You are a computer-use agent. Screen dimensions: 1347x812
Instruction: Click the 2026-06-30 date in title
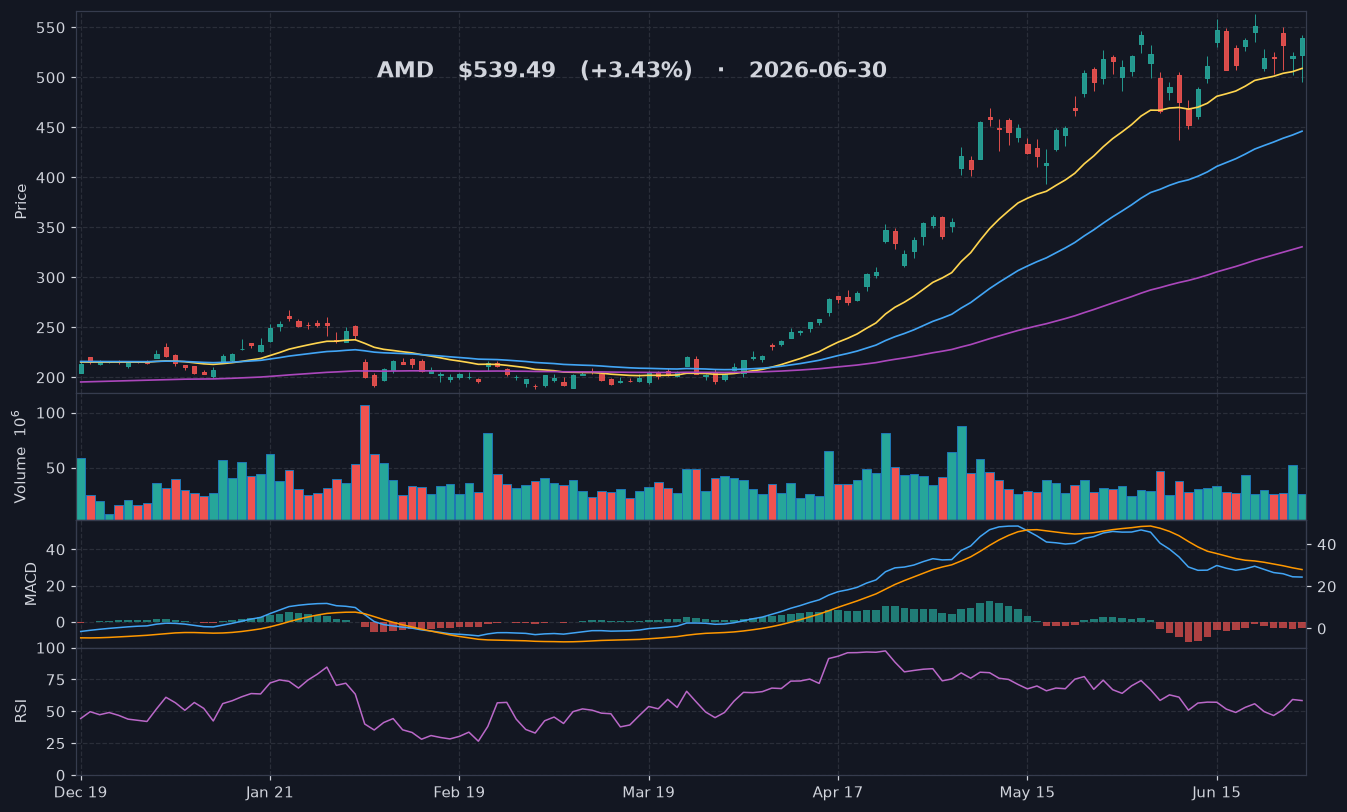[x=818, y=71]
